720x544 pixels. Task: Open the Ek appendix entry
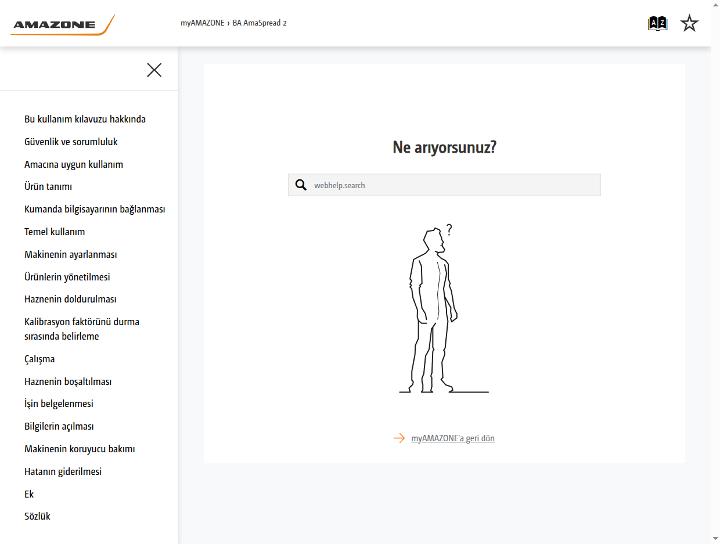29,494
